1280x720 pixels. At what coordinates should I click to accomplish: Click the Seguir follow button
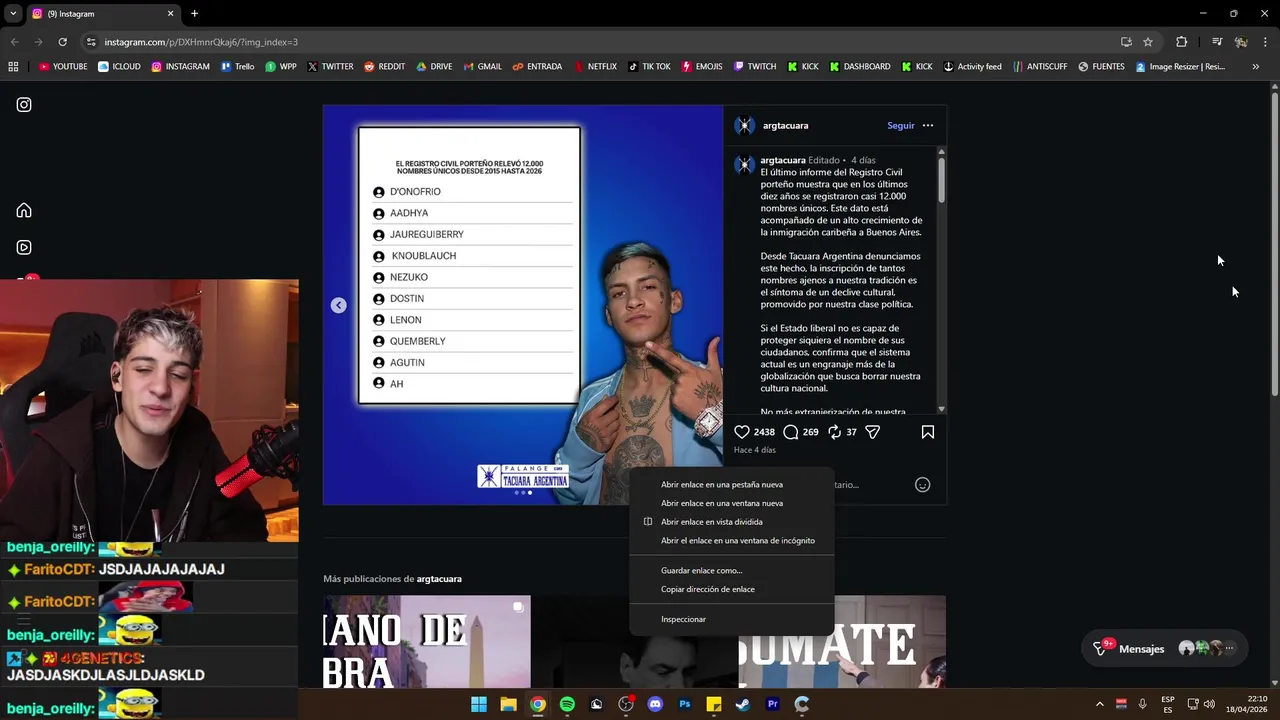[900, 126]
